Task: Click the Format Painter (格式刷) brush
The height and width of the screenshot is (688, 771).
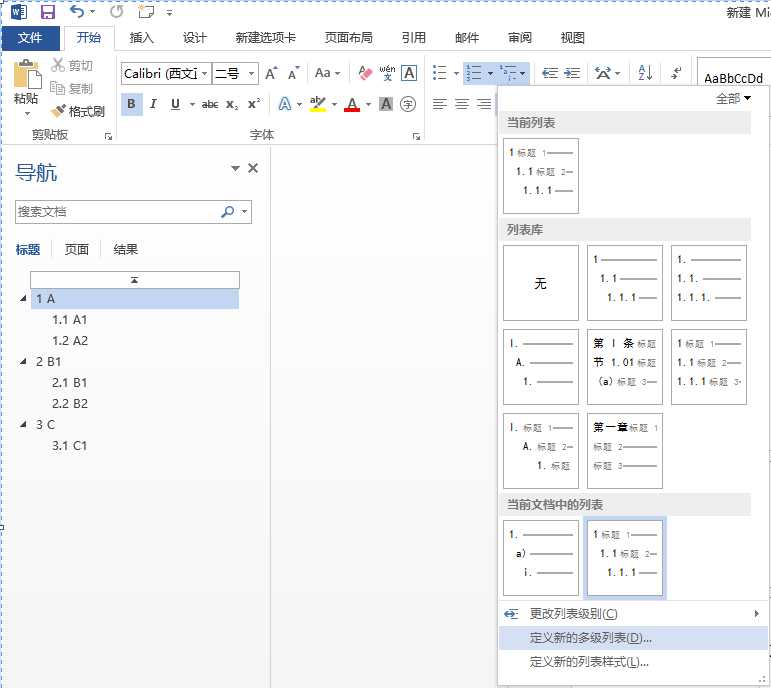Action: pyautogui.click(x=58, y=111)
